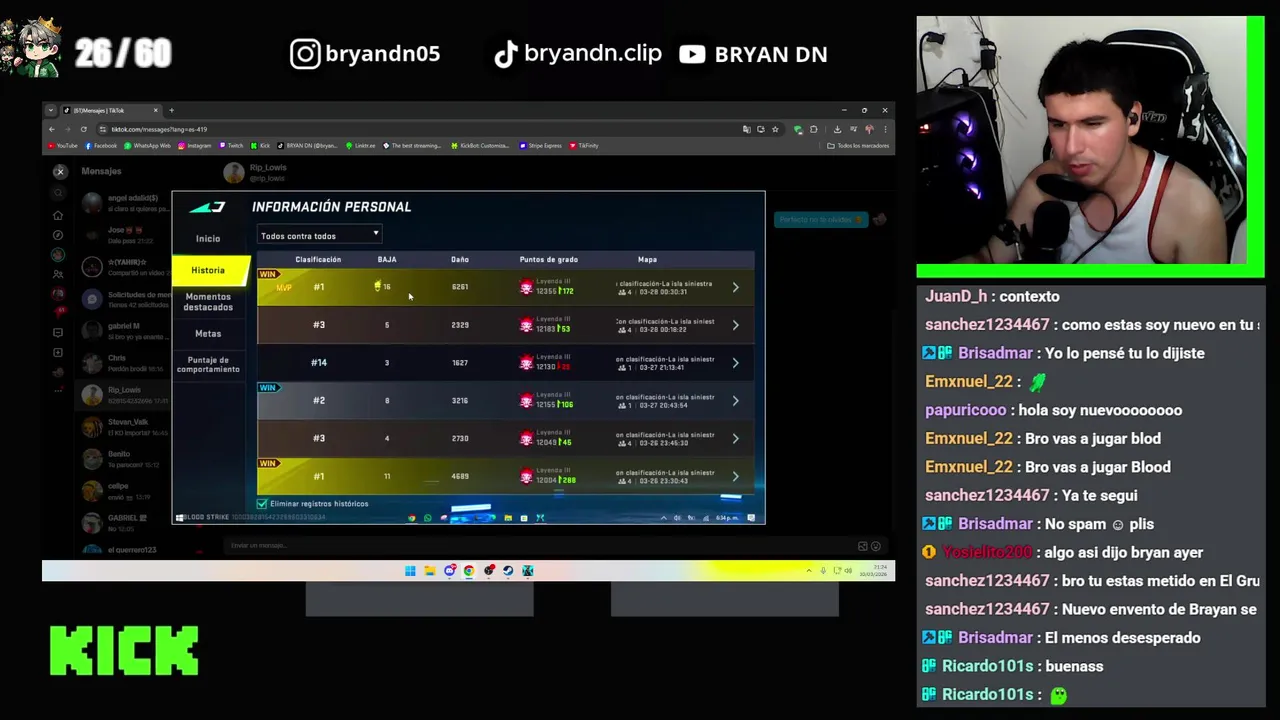Open TikTok friends icon in sidebar
This screenshot has width=1280, height=720.
point(58,274)
